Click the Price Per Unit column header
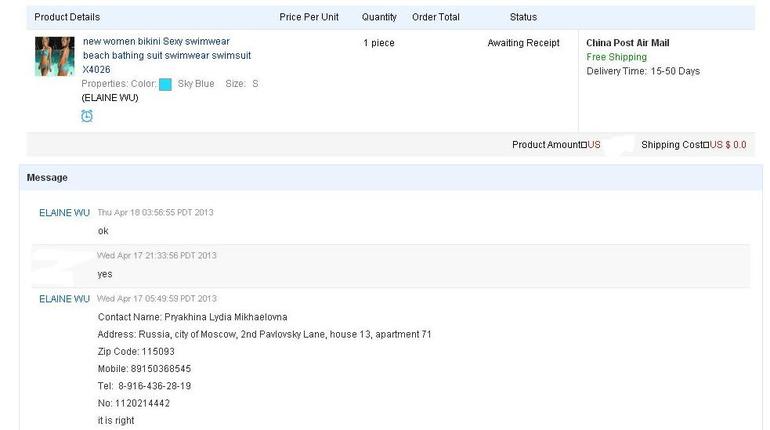The width and height of the screenshot is (770, 430). click(309, 17)
